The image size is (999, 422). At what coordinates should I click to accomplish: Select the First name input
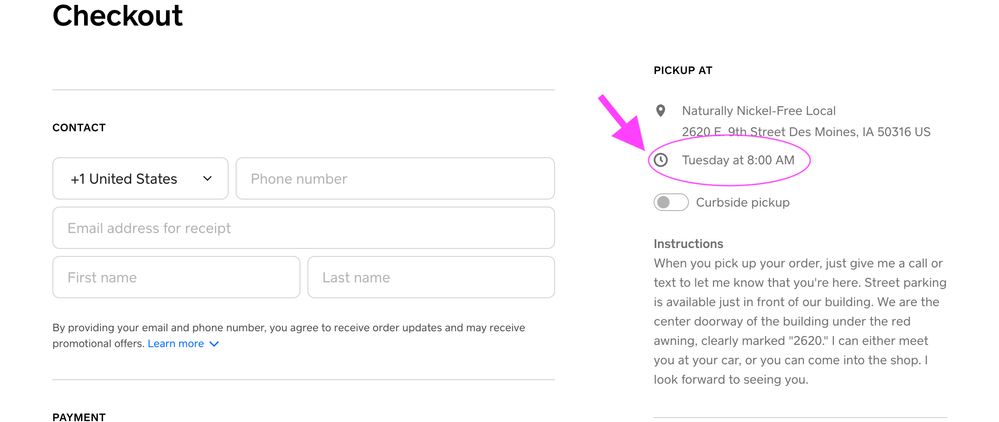point(176,278)
